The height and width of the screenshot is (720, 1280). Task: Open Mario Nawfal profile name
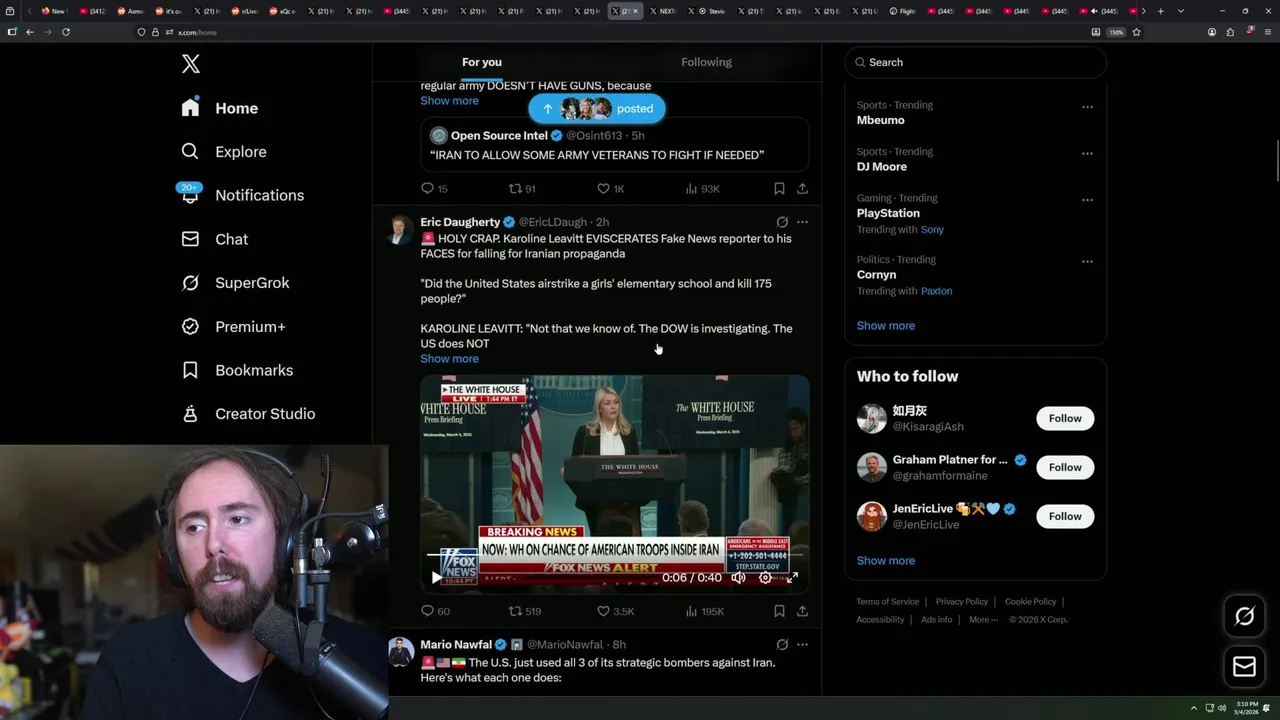[x=456, y=645]
